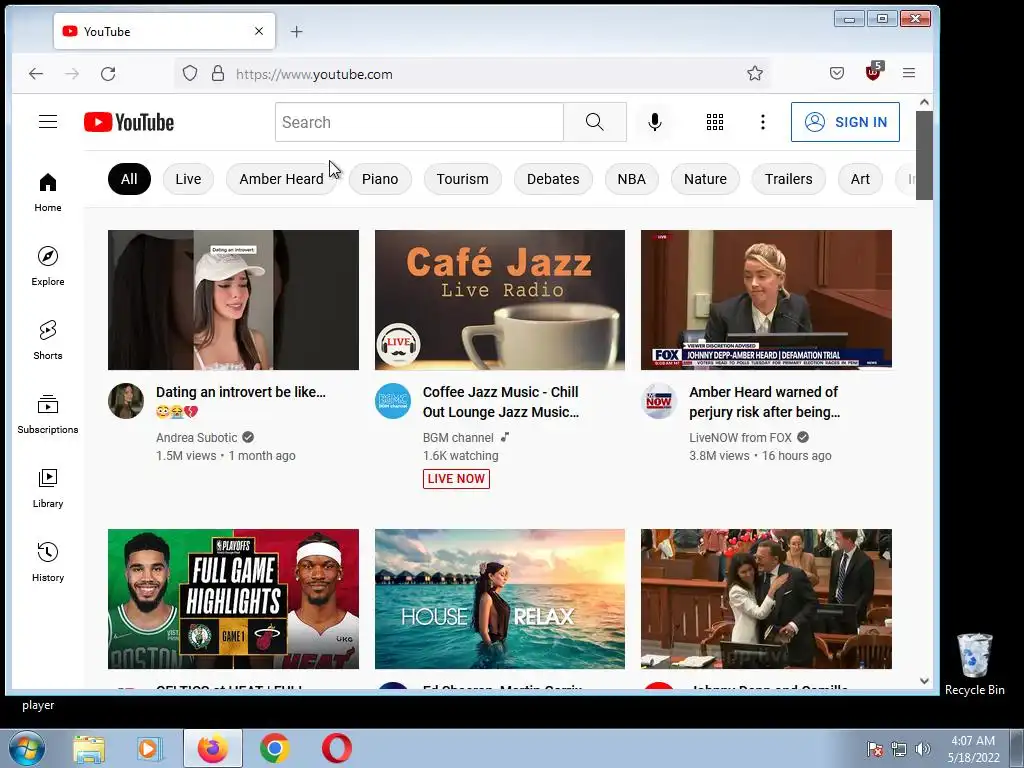Click the YouTube logo

(x=129, y=122)
